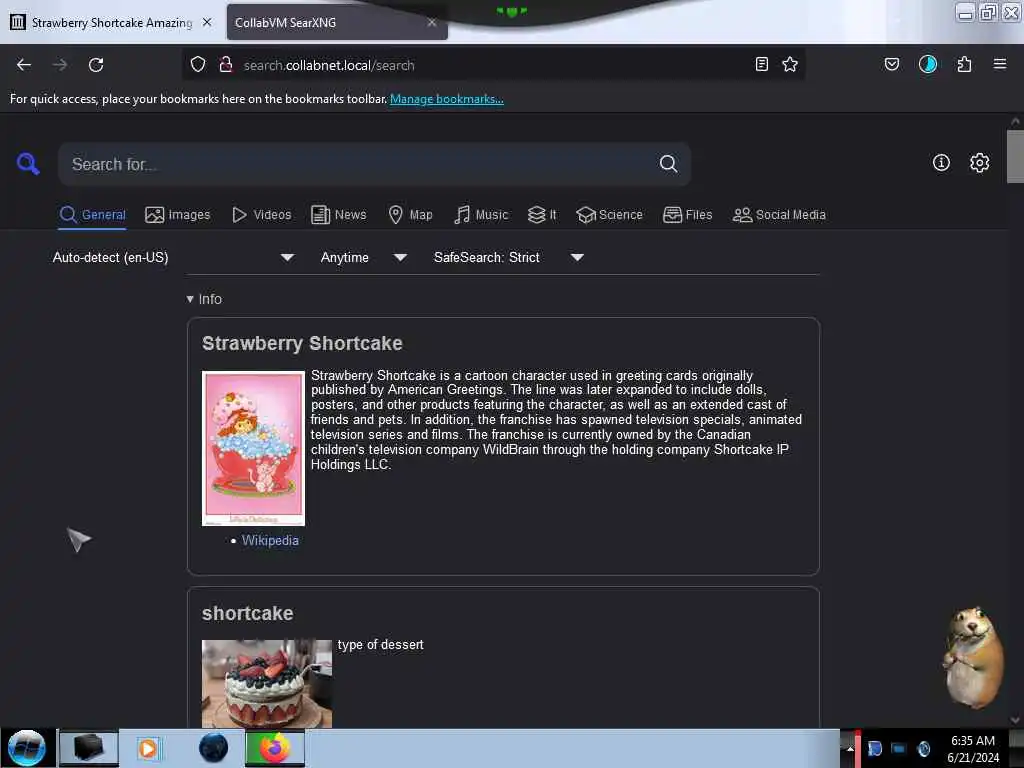Switch to the Social Media category

[x=778, y=214]
